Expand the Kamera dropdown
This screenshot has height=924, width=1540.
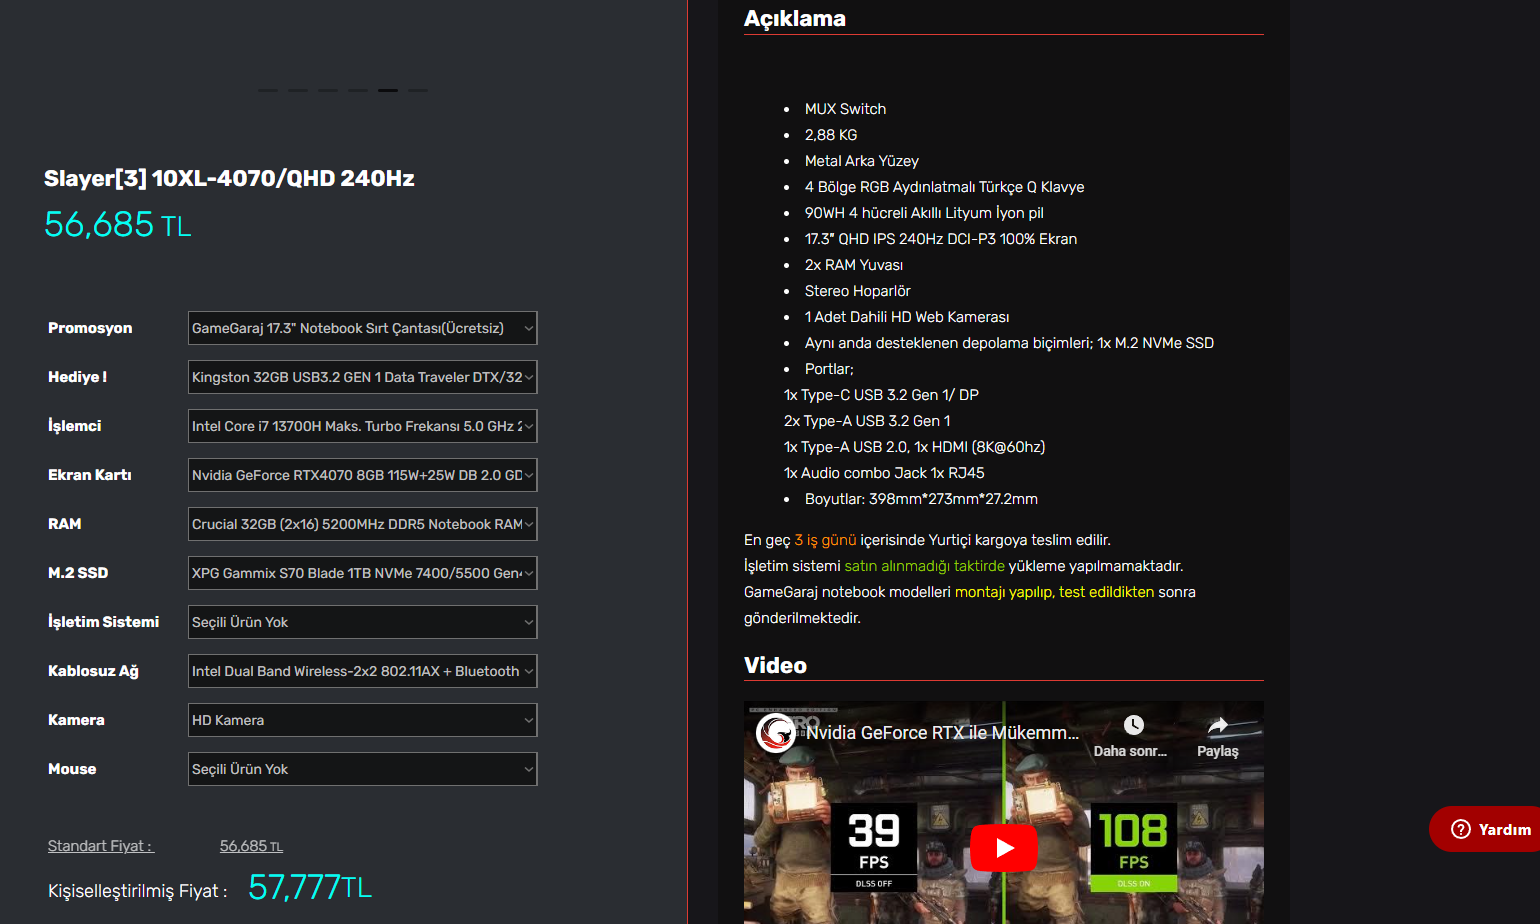(362, 720)
